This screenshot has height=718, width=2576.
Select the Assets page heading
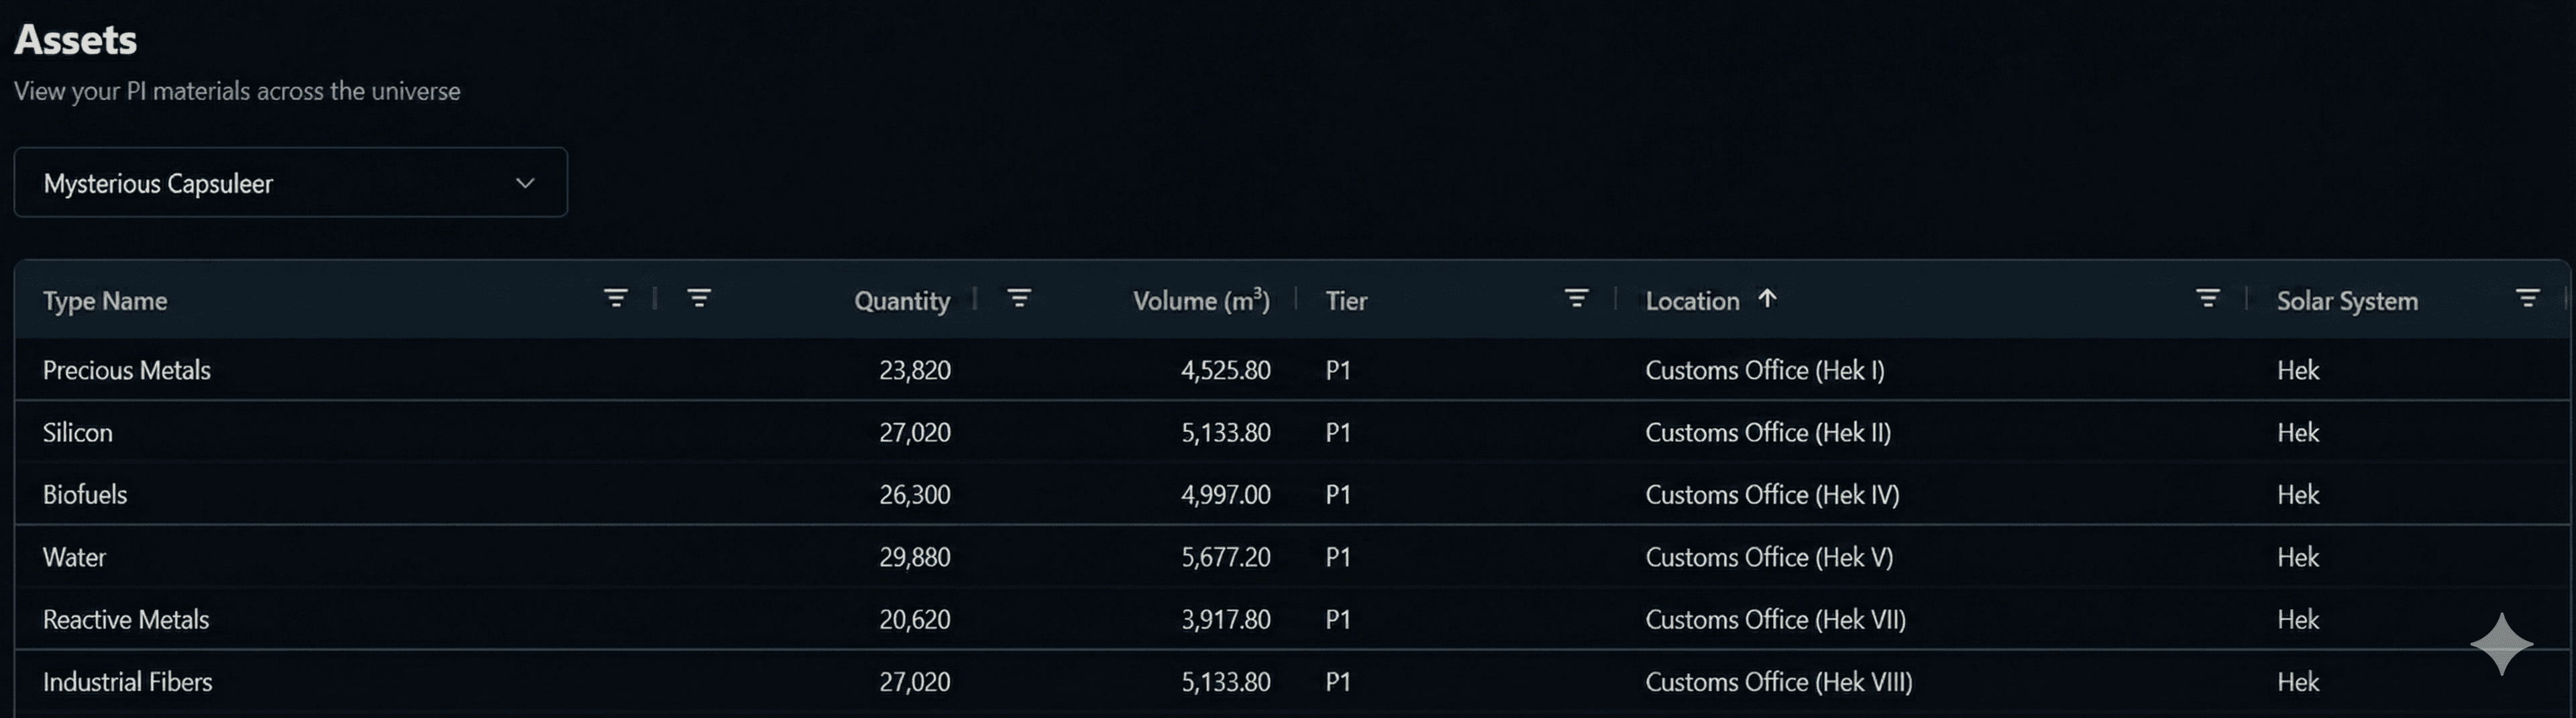click(x=75, y=39)
